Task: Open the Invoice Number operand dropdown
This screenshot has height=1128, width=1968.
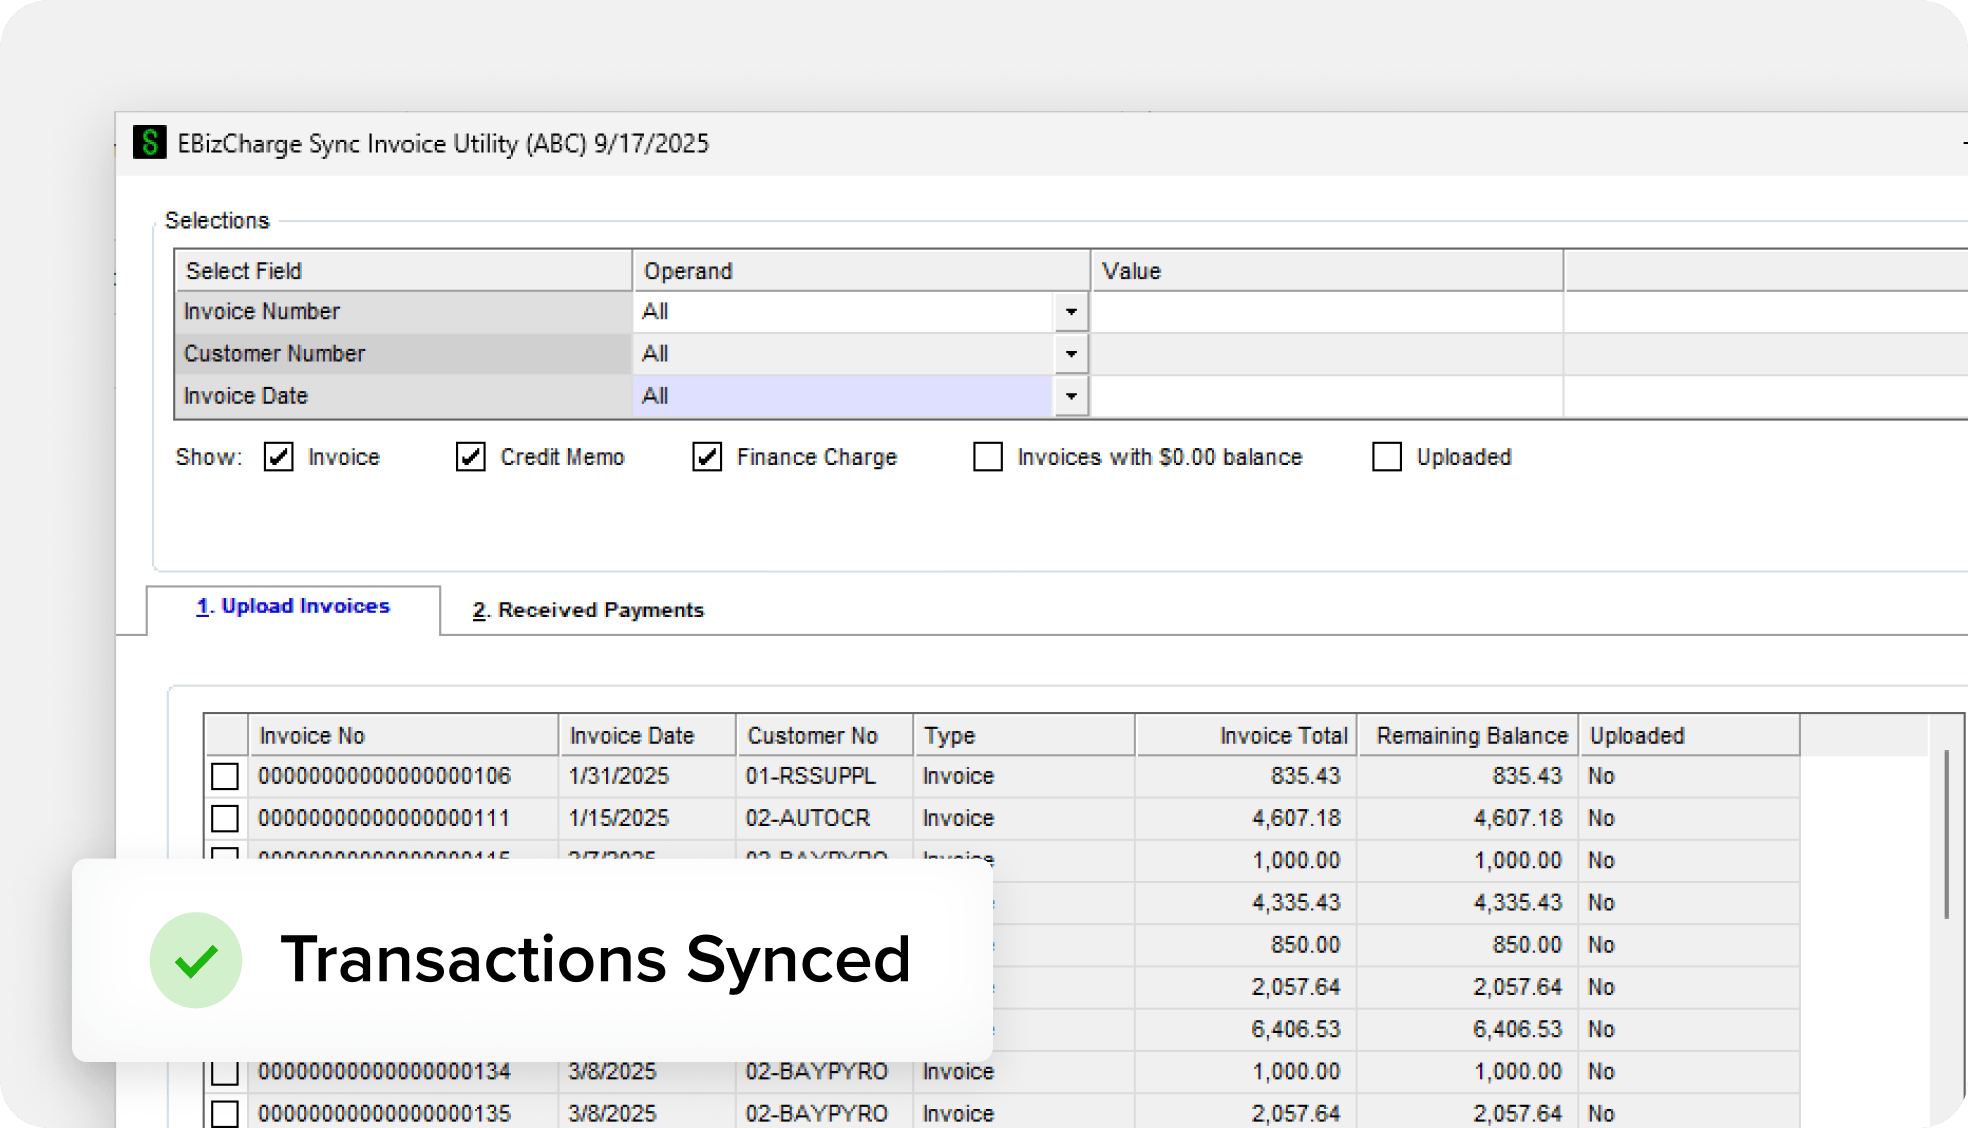Action: click(x=1071, y=312)
